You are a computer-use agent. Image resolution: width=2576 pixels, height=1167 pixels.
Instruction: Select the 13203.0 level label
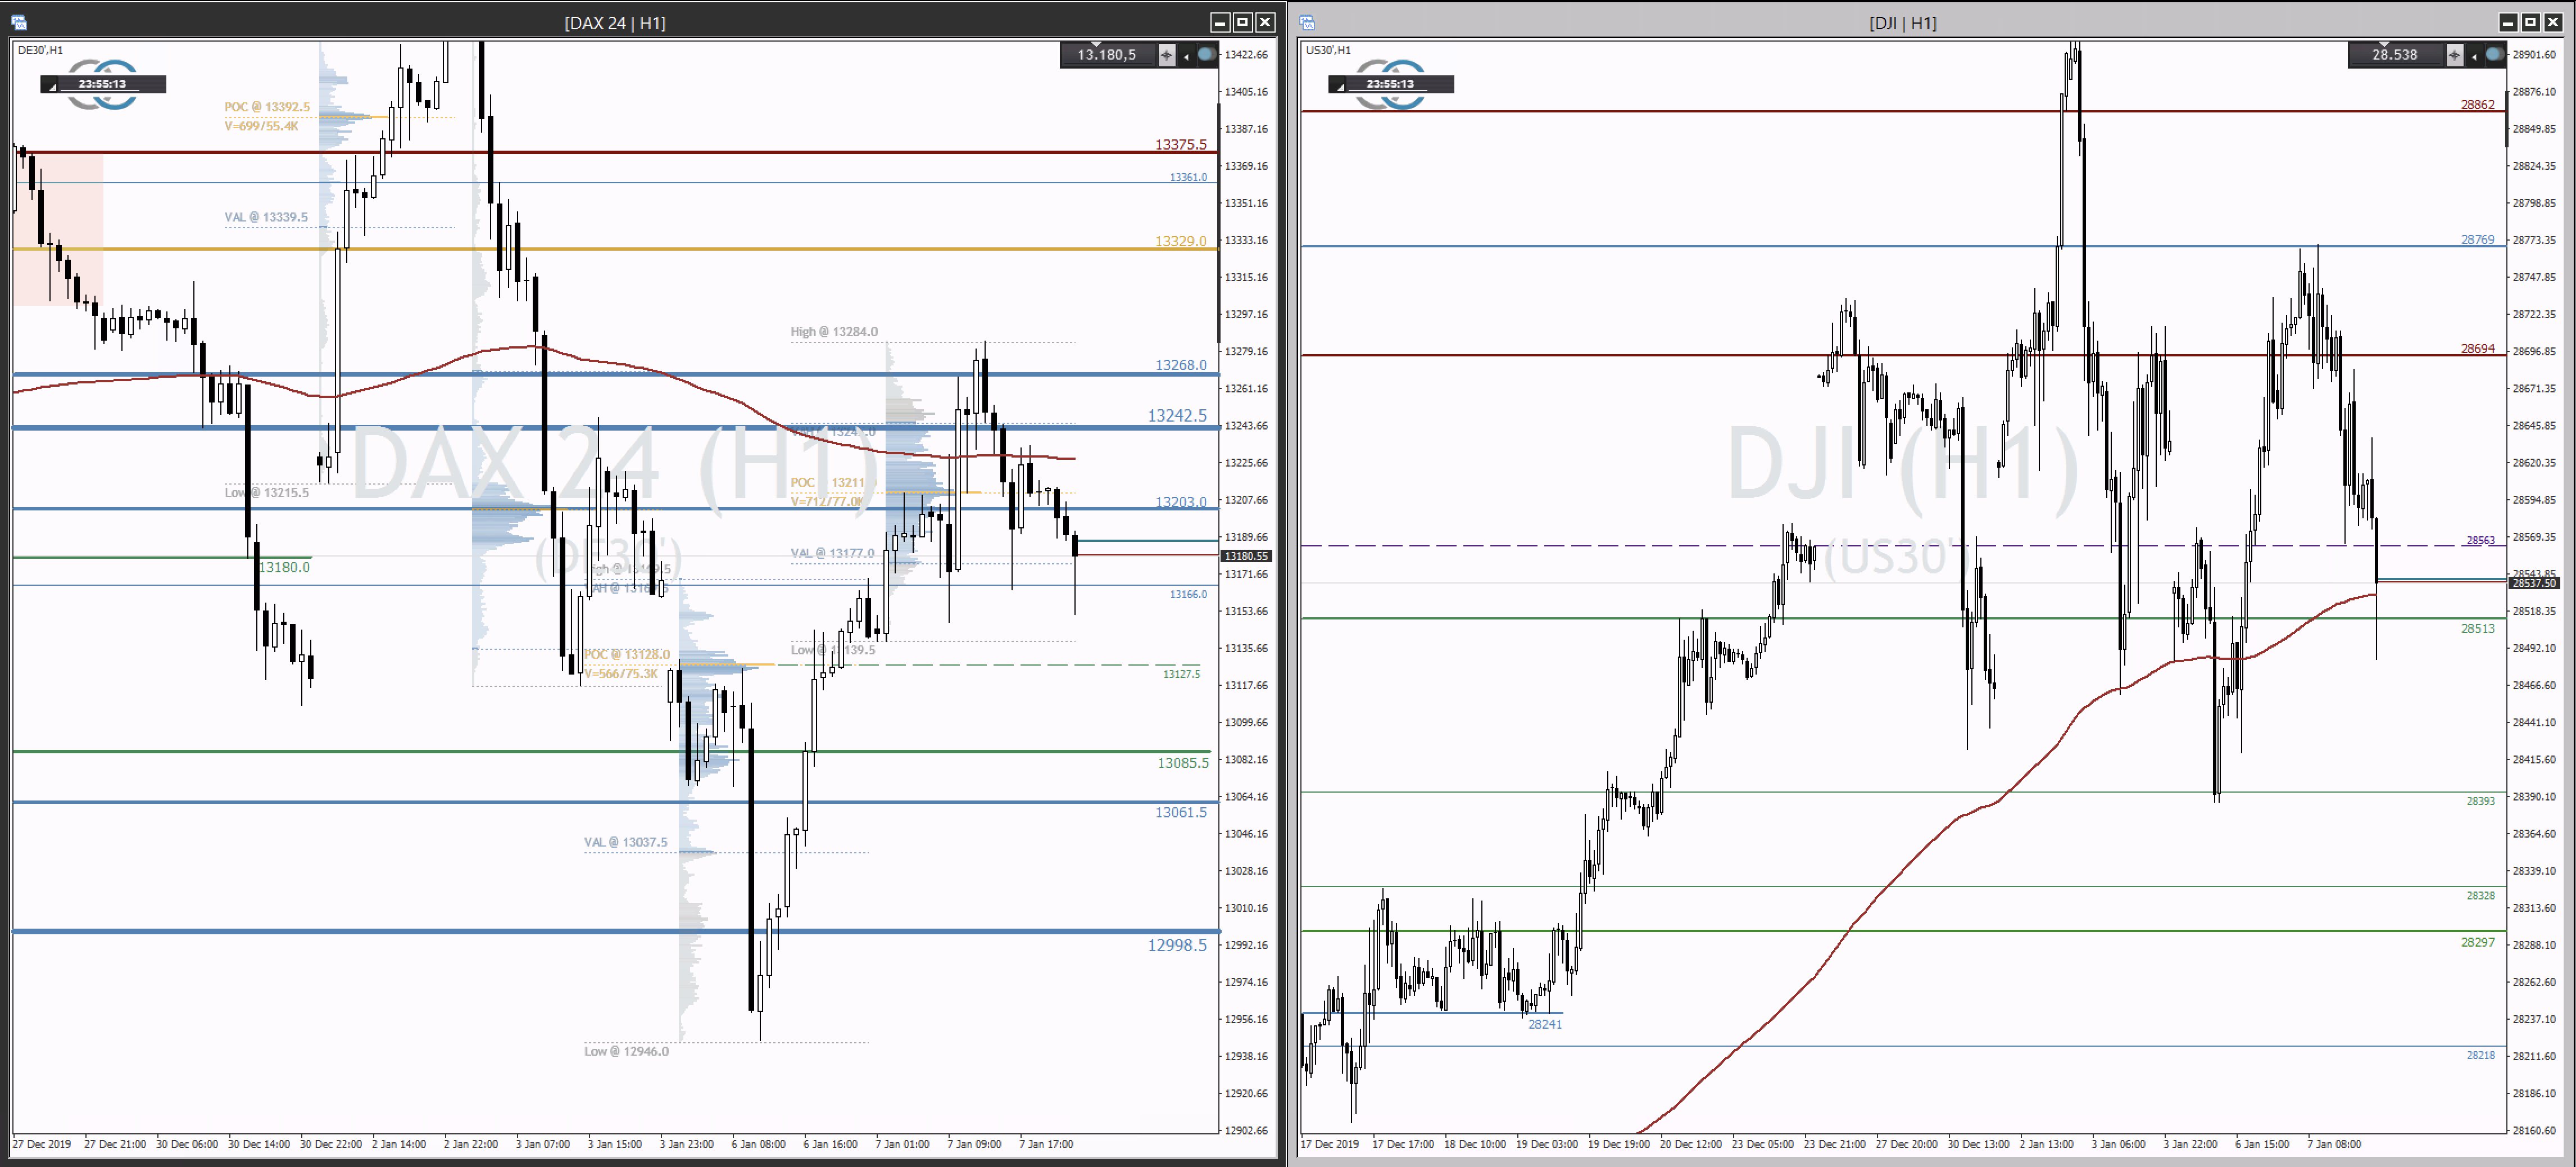tap(1180, 502)
